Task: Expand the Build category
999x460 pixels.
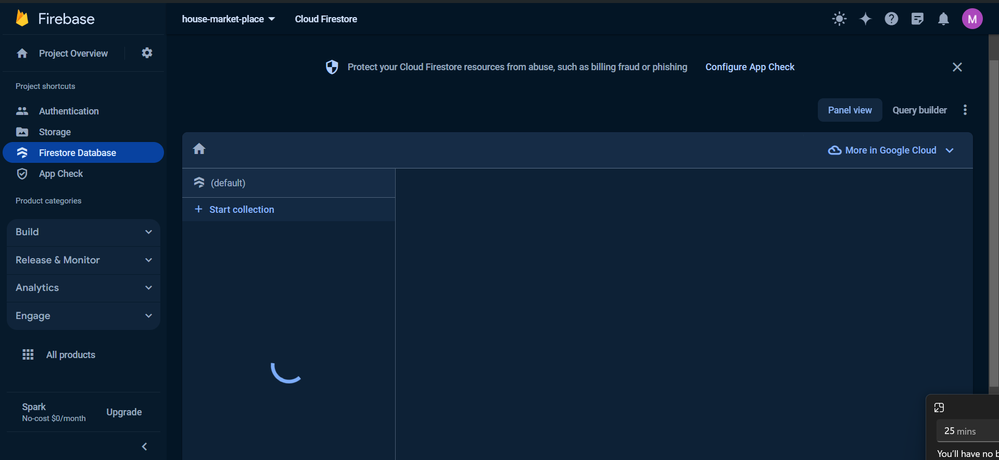Action: [83, 232]
